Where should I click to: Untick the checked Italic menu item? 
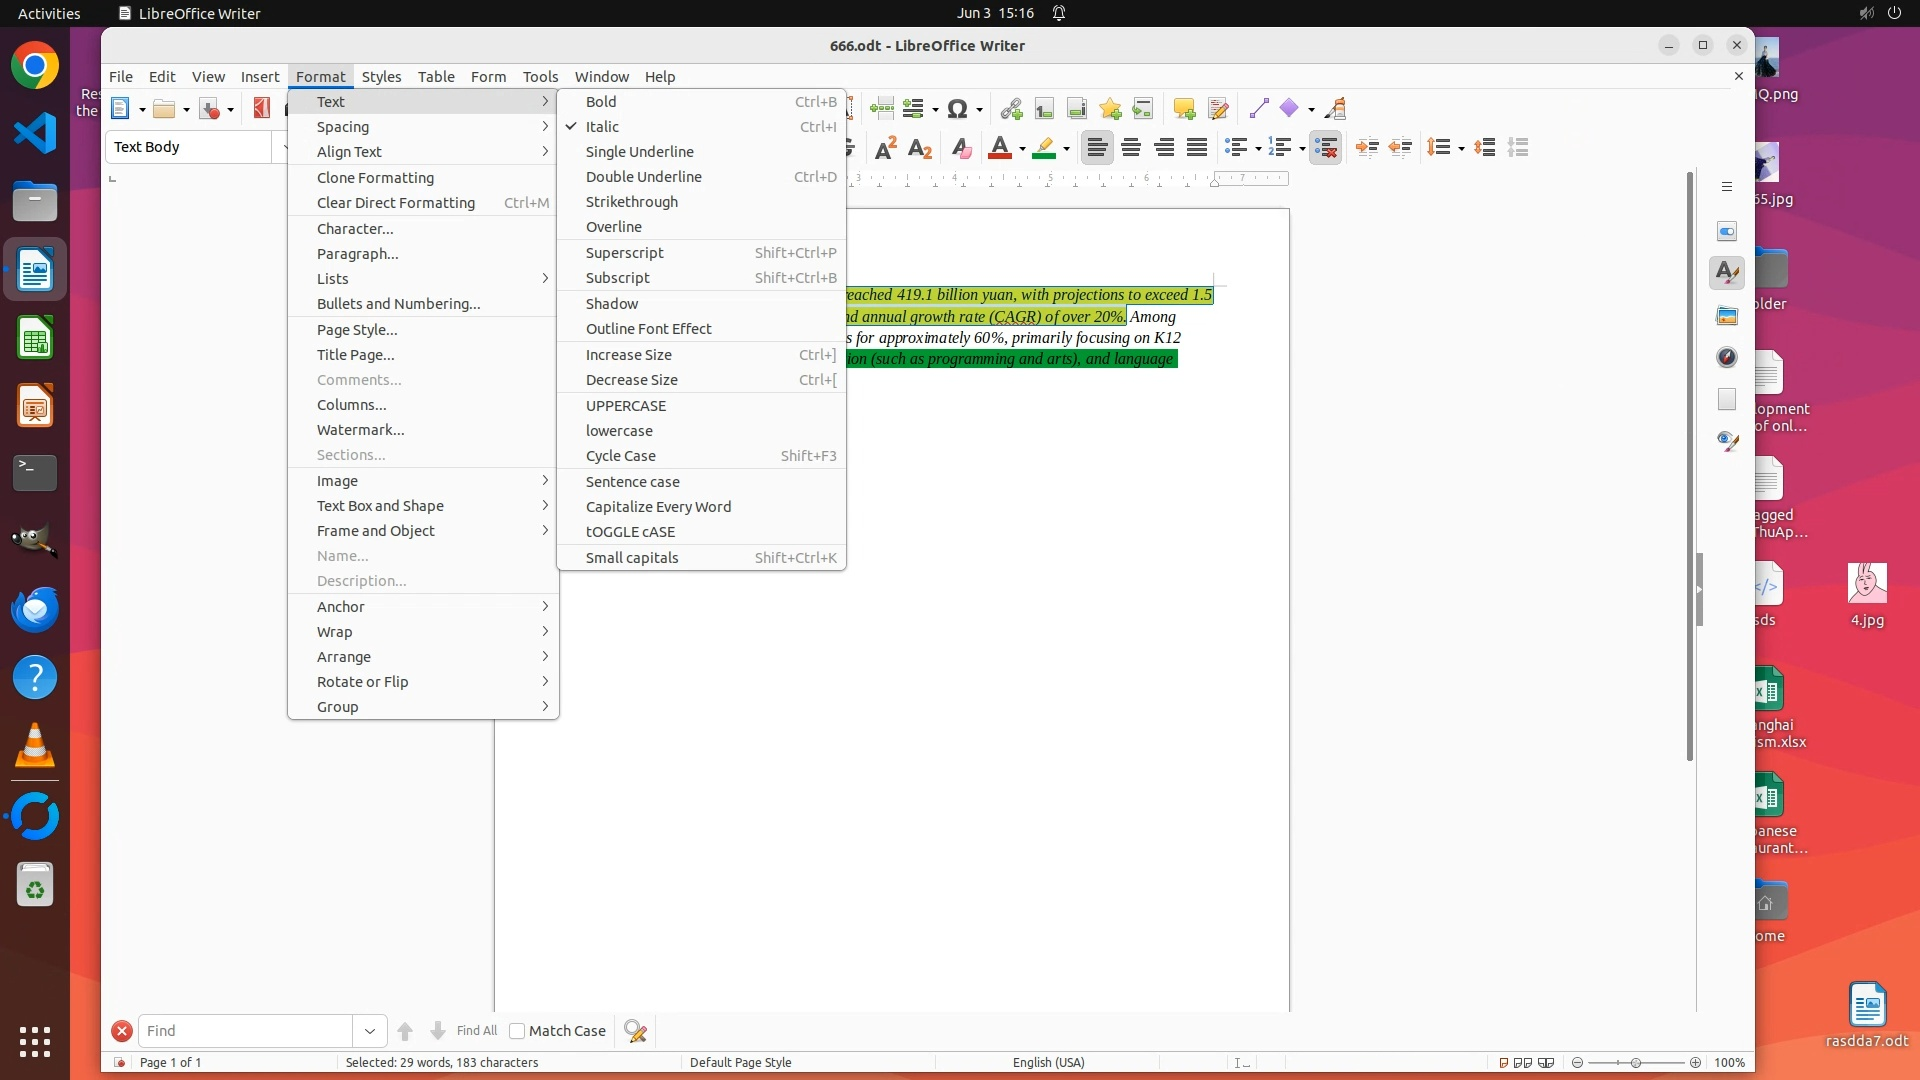click(x=602, y=127)
